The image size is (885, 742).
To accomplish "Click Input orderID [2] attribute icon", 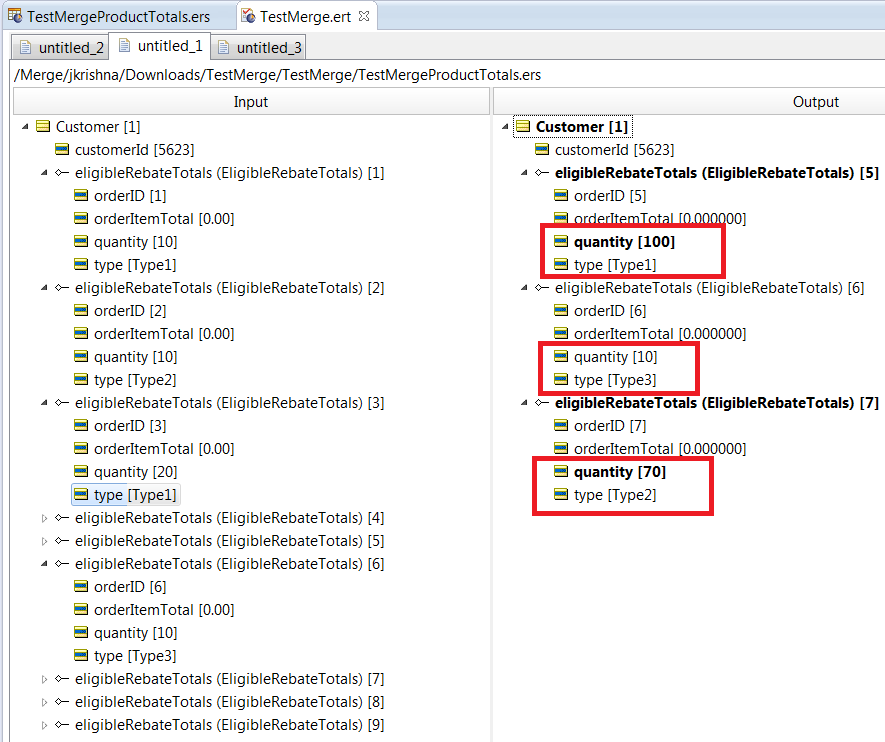I will click(x=81, y=310).
